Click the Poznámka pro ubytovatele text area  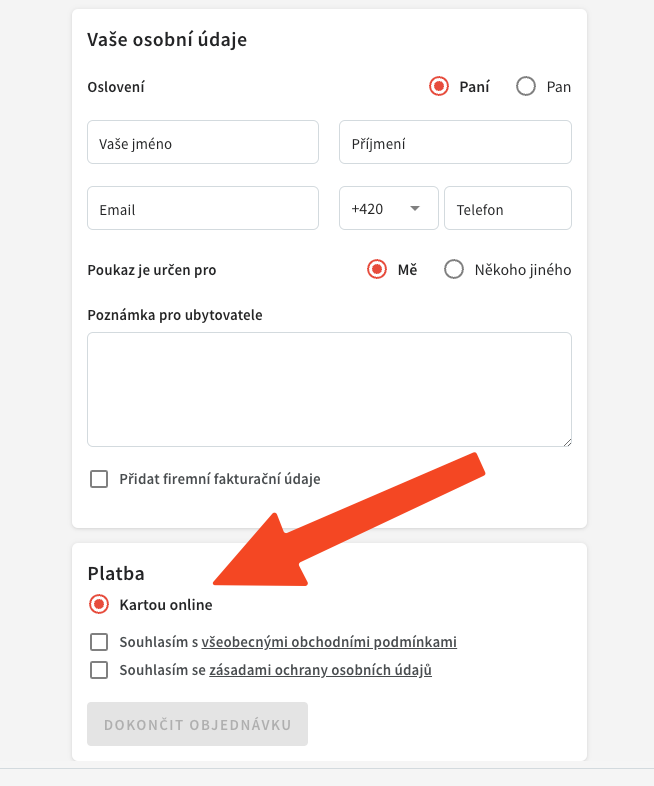coord(329,389)
